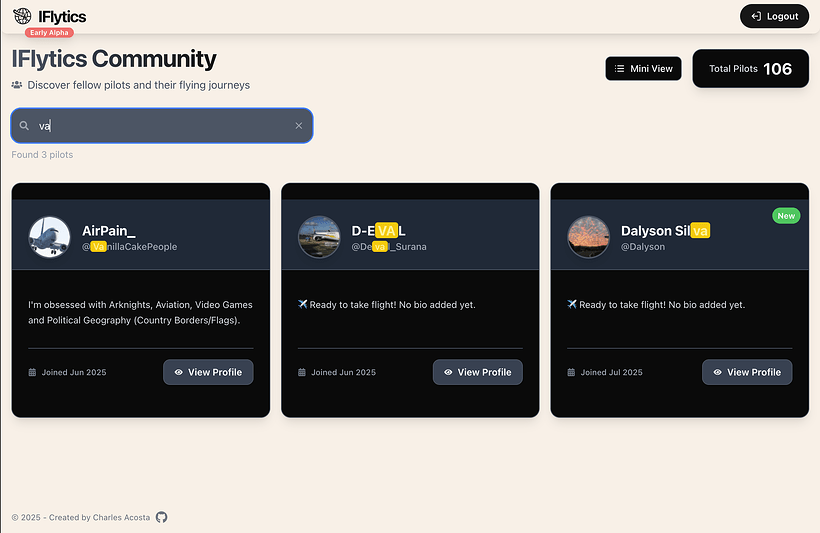Click calendar icon on Dalyson Silva card

(x=571, y=372)
